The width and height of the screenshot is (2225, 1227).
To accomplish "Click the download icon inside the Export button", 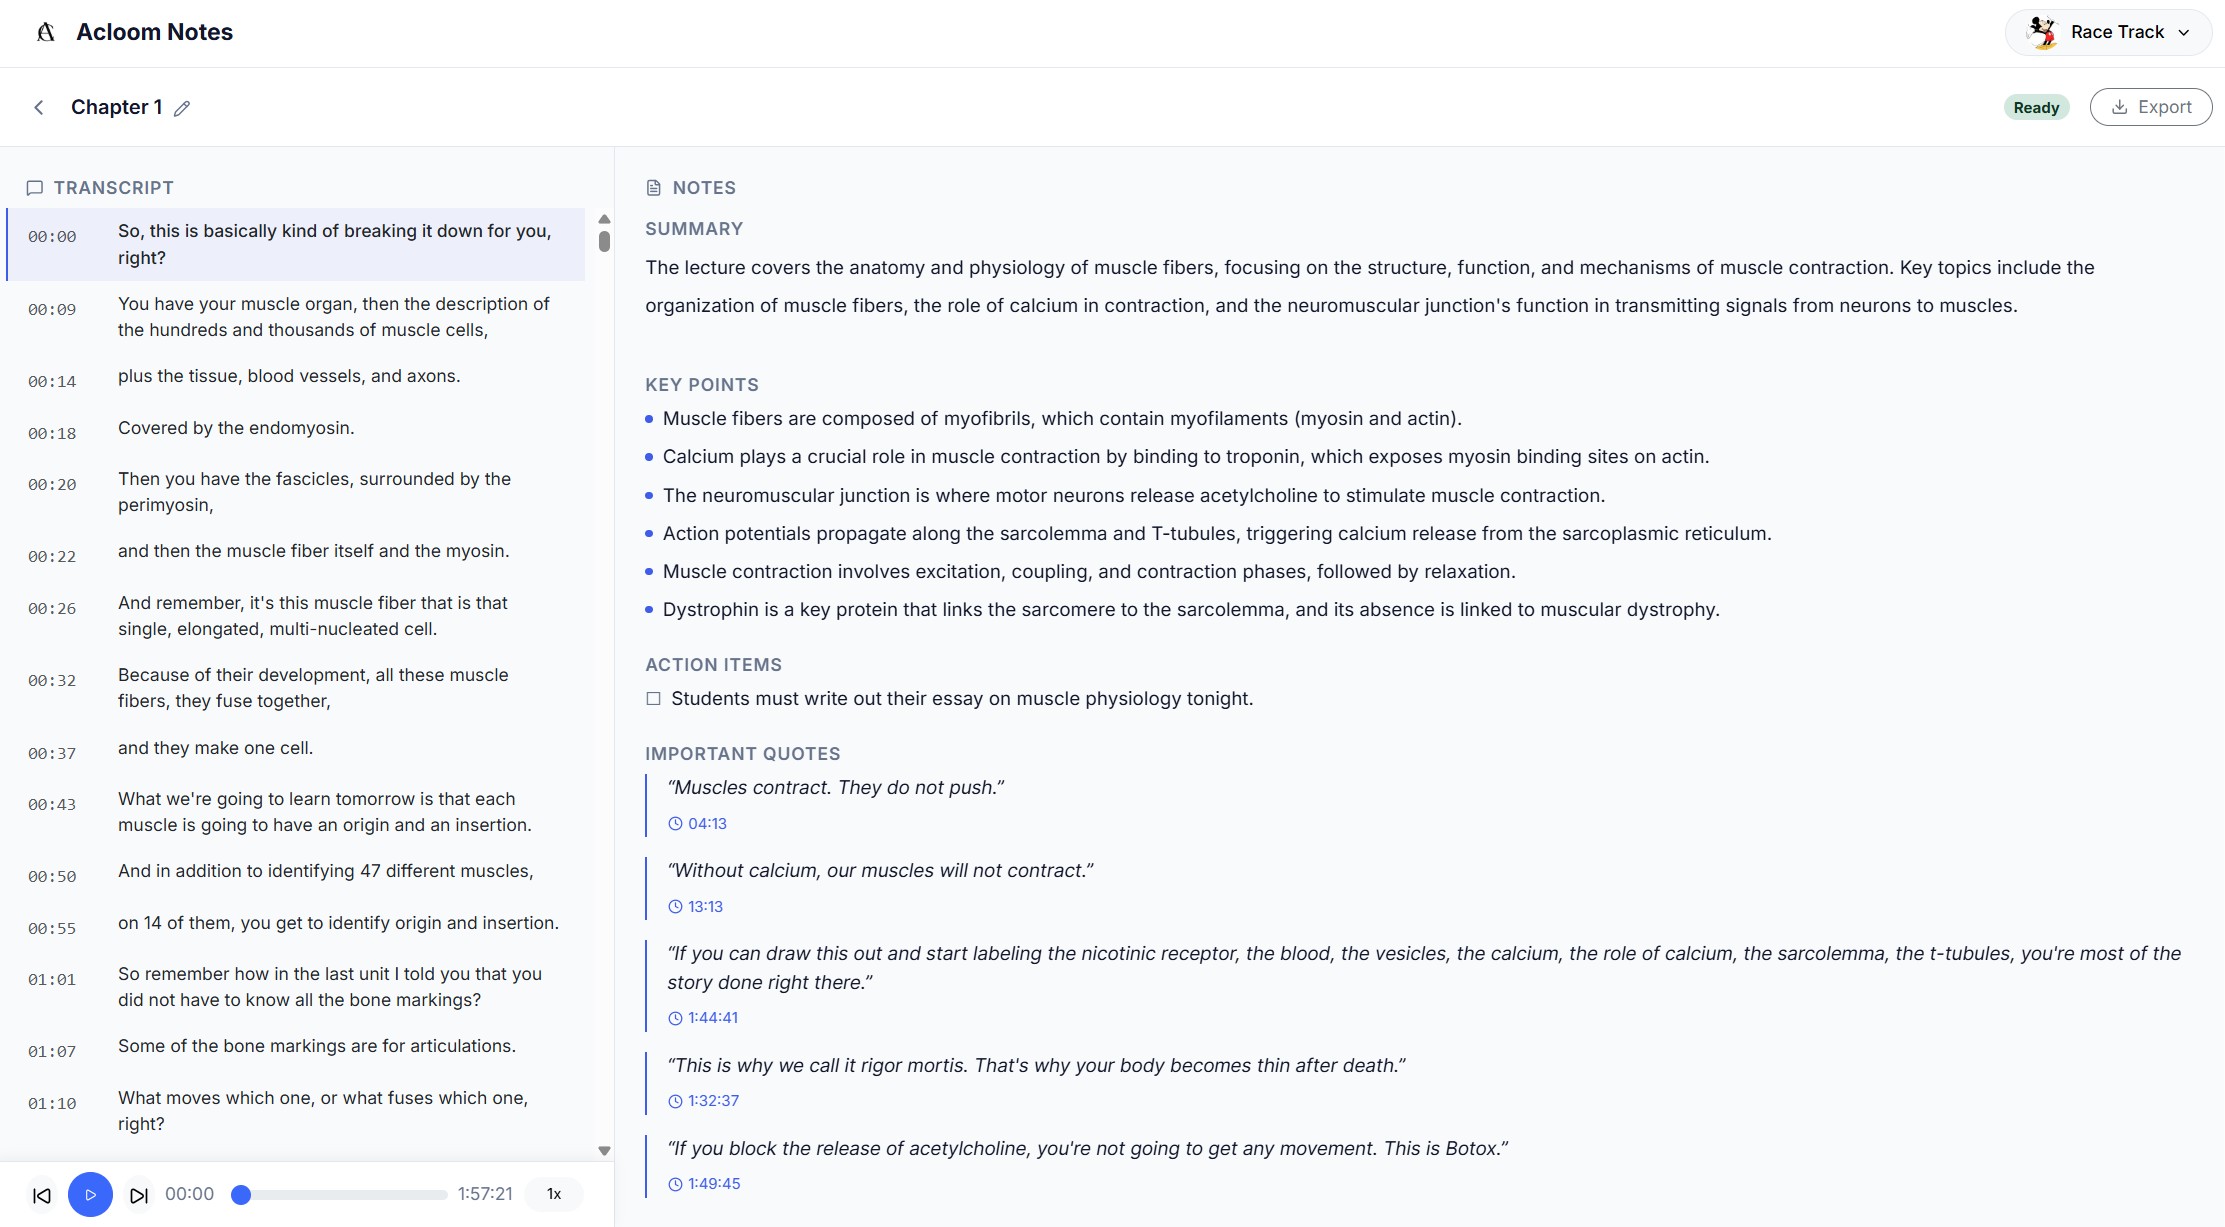I will 2120,107.
